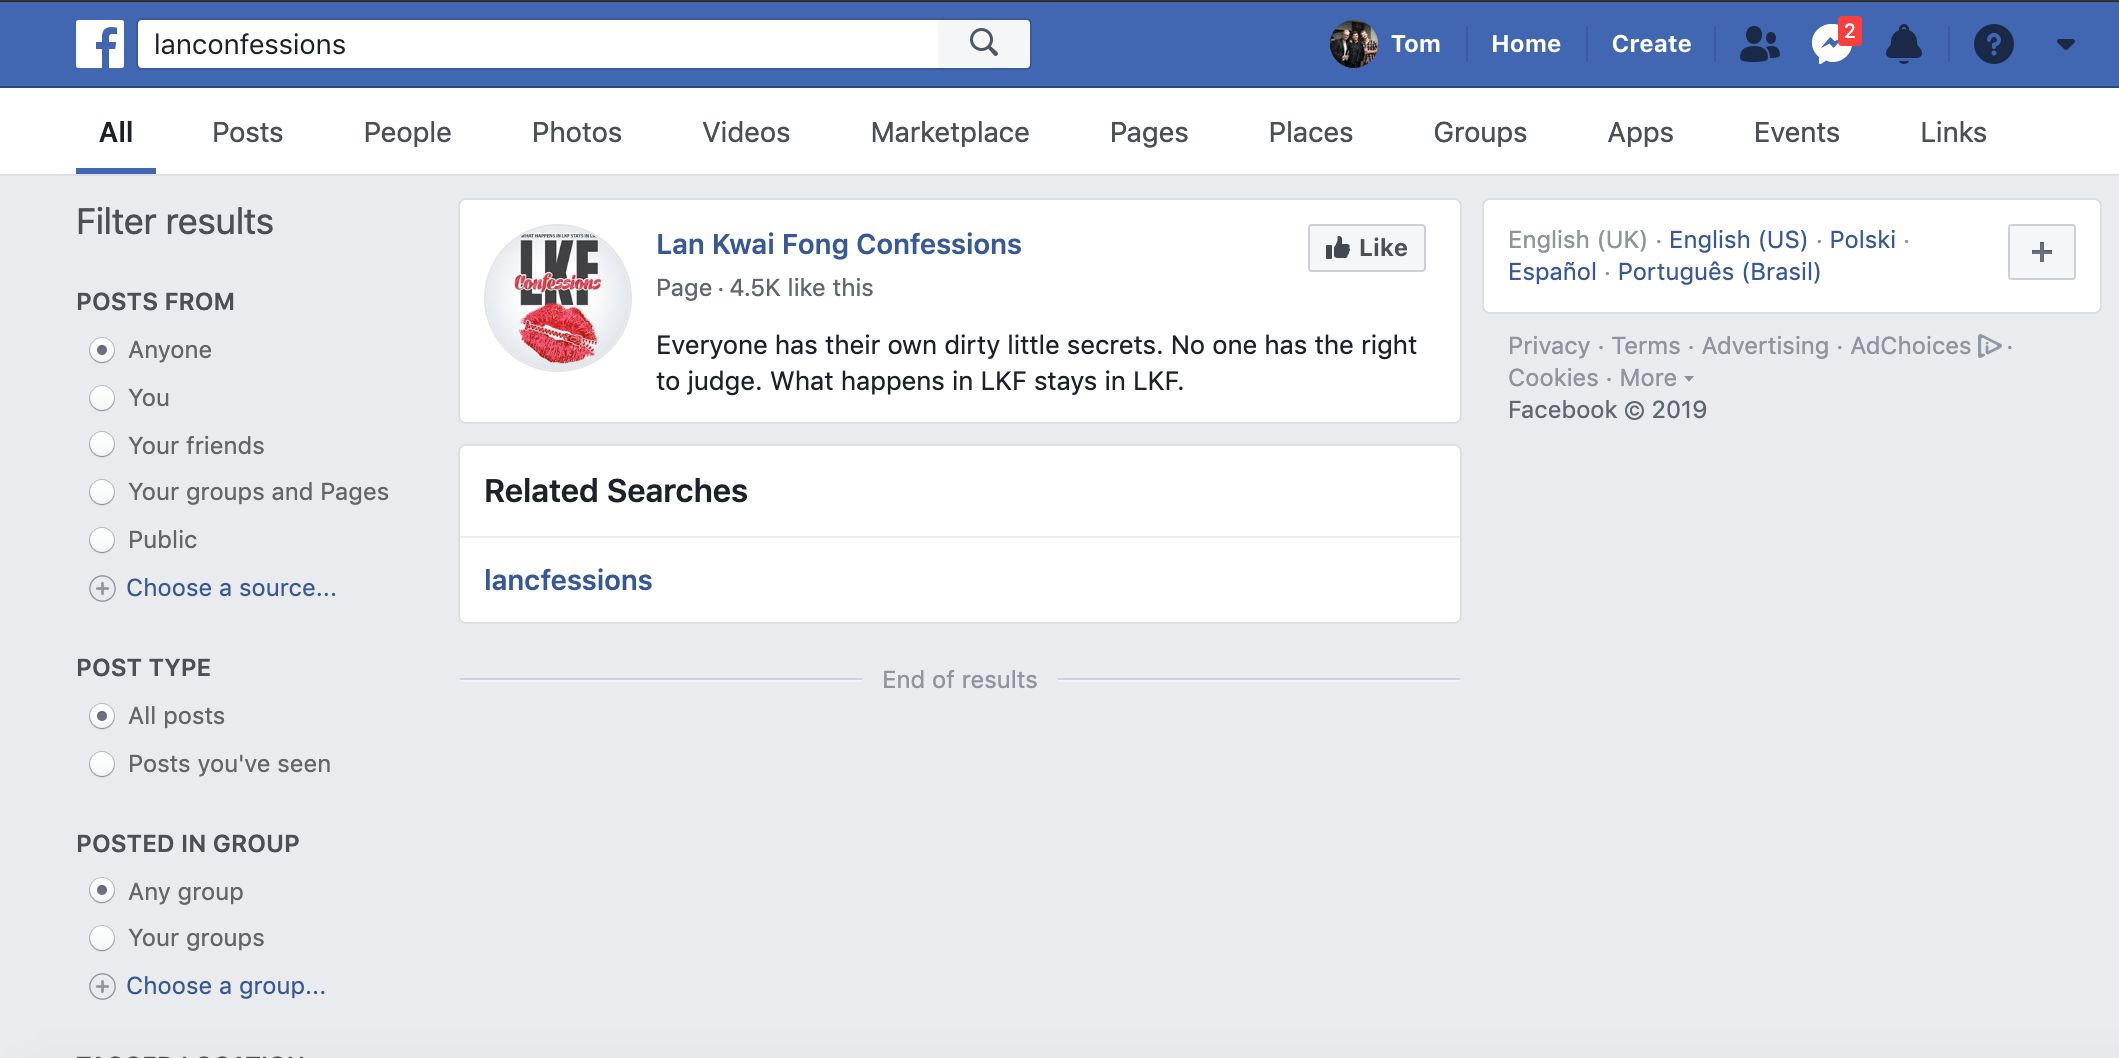The height and width of the screenshot is (1058, 2119).
Task: Switch language to Polski
Action: tap(1862, 240)
